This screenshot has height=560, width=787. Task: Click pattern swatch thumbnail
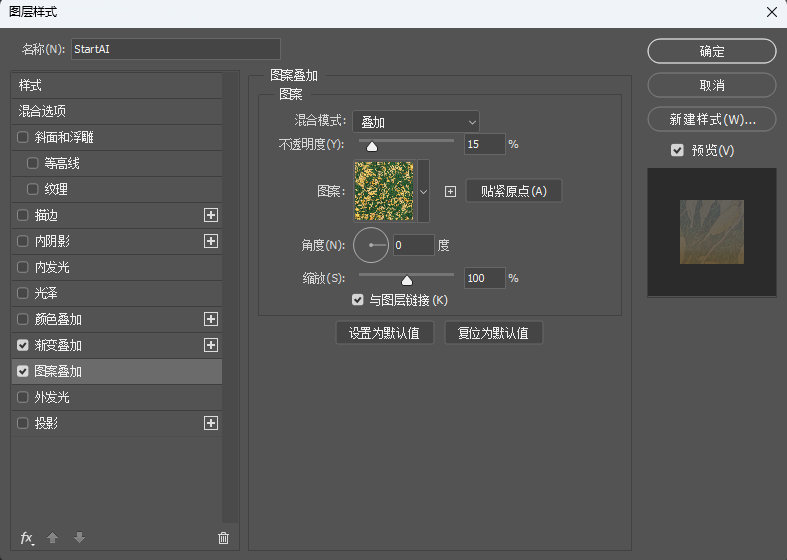pos(384,191)
